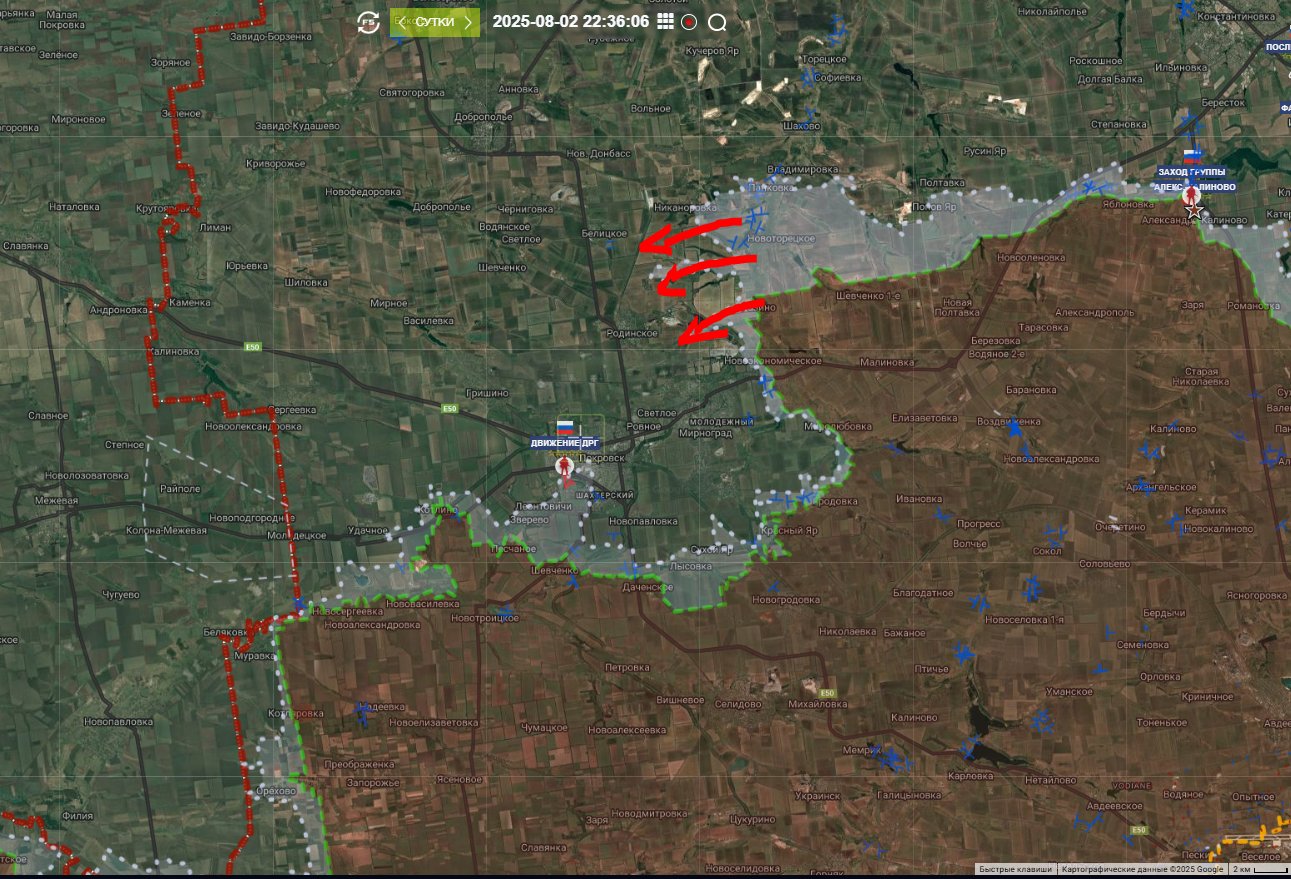Screen dimensions: 1291x879
Task: Click the Селидово town label
Action: tap(739, 704)
